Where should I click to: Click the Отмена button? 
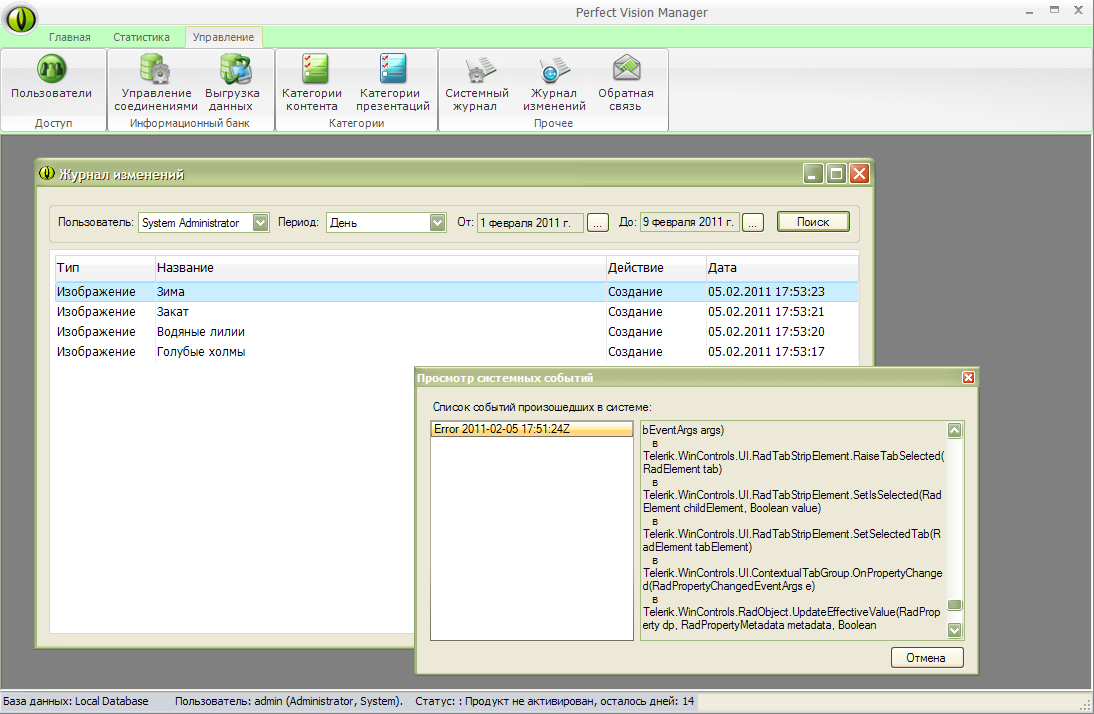click(927, 657)
